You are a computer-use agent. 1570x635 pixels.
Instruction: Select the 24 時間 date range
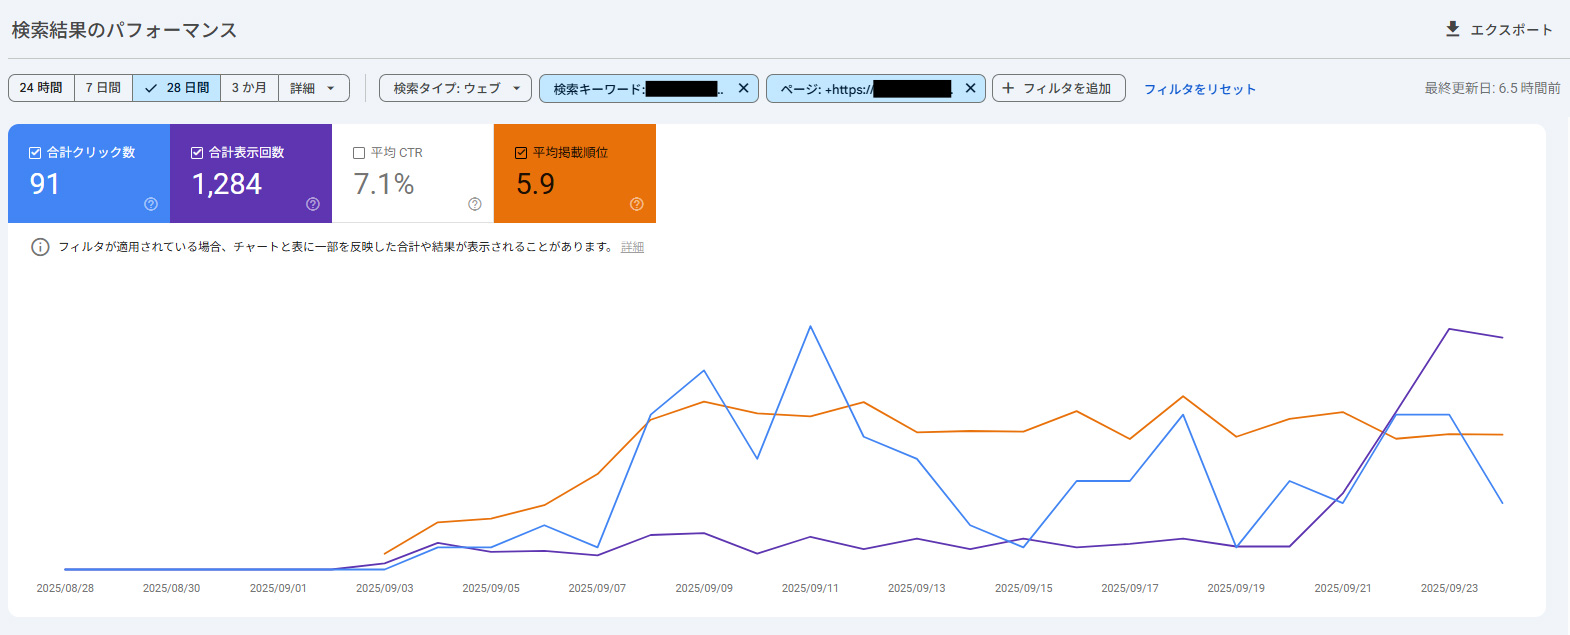[x=41, y=88]
